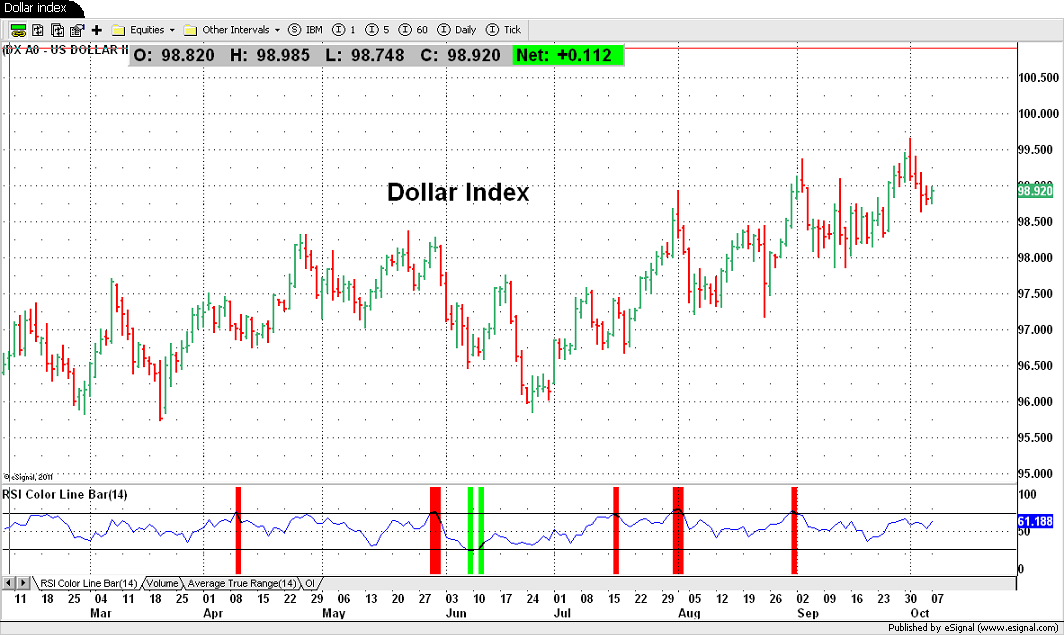
Task: Click the chart properties toolbar icon
Action: coord(77,30)
